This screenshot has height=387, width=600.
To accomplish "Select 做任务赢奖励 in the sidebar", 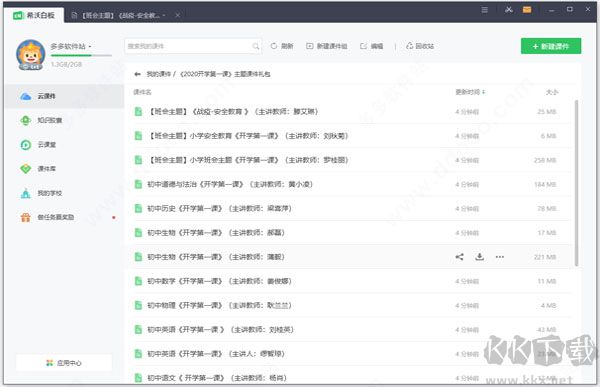I will click(x=64, y=217).
